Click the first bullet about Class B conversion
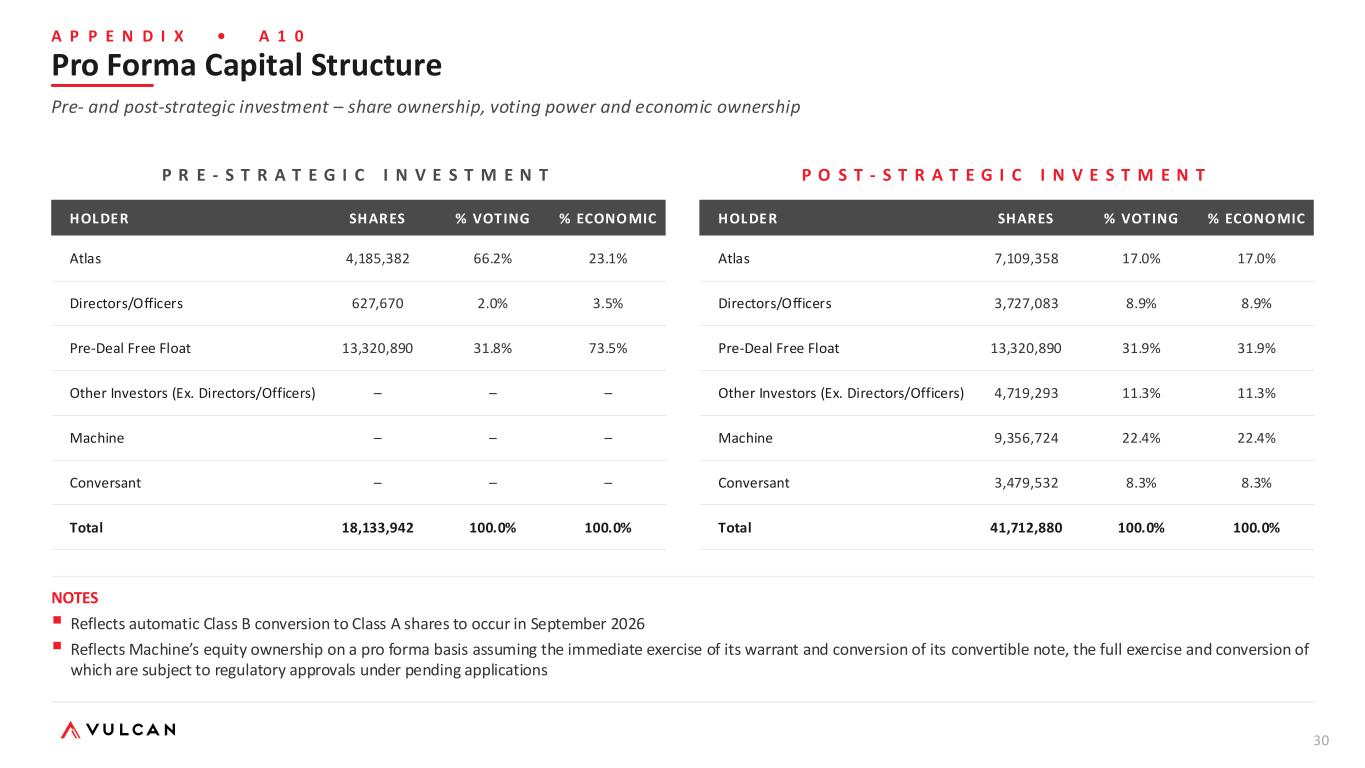Screen dimensions: 1365x768 click(x=358, y=624)
